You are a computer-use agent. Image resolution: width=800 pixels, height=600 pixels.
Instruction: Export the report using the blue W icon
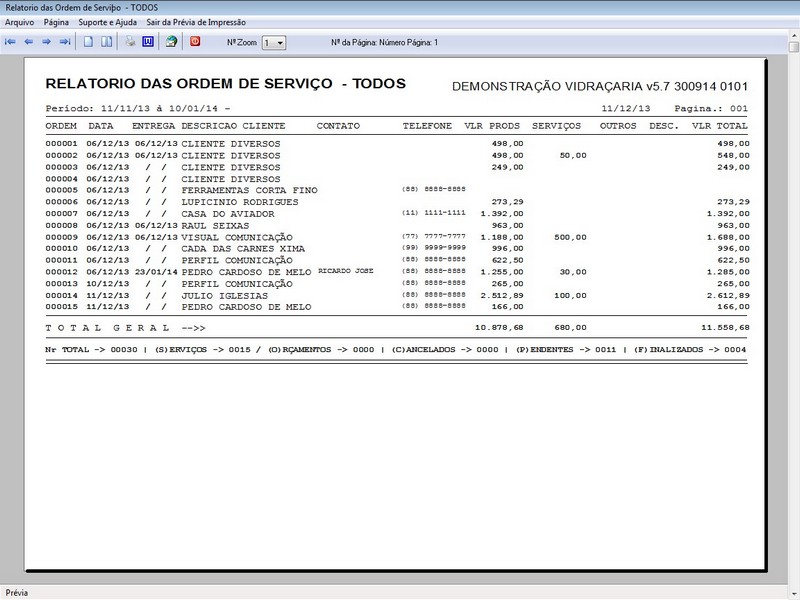[x=148, y=41]
